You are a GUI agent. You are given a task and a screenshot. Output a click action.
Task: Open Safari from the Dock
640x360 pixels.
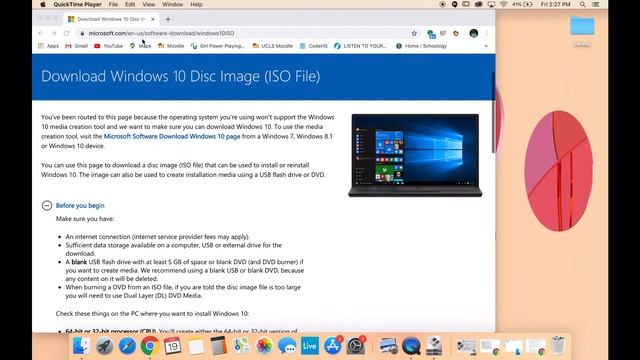(127, 346)
